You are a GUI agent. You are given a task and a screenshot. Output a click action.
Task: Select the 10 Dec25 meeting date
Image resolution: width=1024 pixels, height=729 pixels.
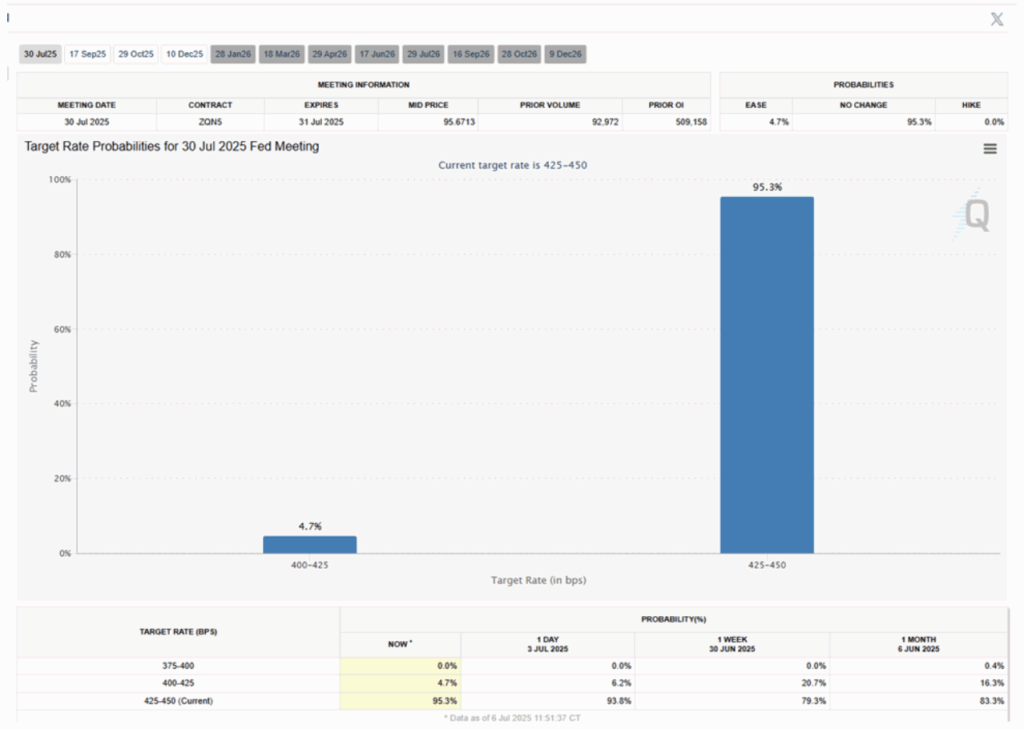184,54
